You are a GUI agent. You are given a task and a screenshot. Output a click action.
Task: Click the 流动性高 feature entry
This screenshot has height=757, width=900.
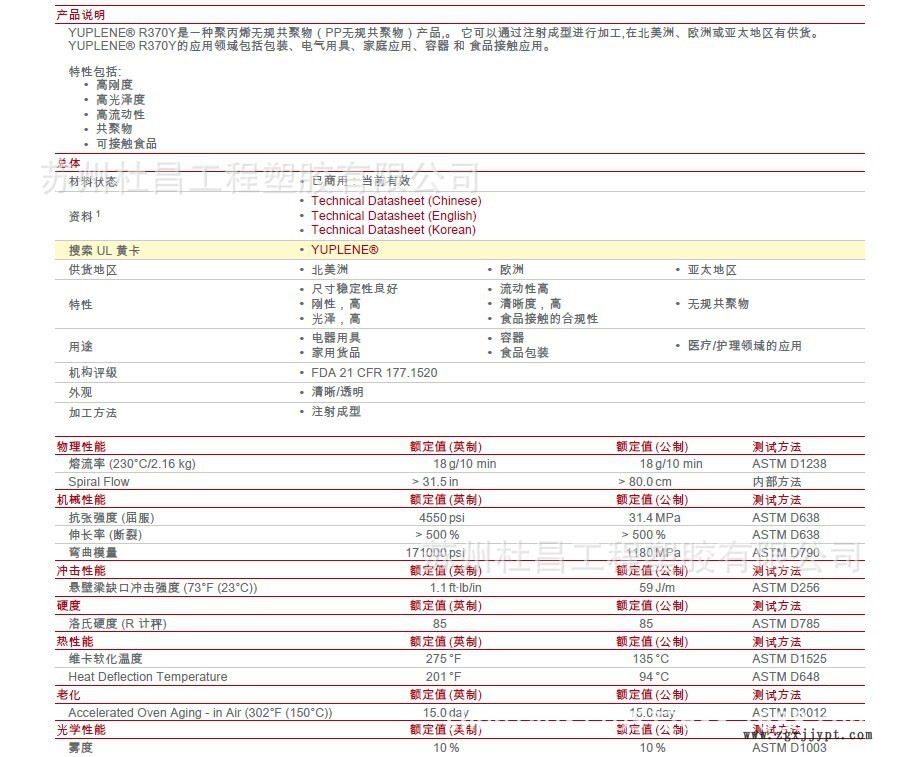point(523,289)
